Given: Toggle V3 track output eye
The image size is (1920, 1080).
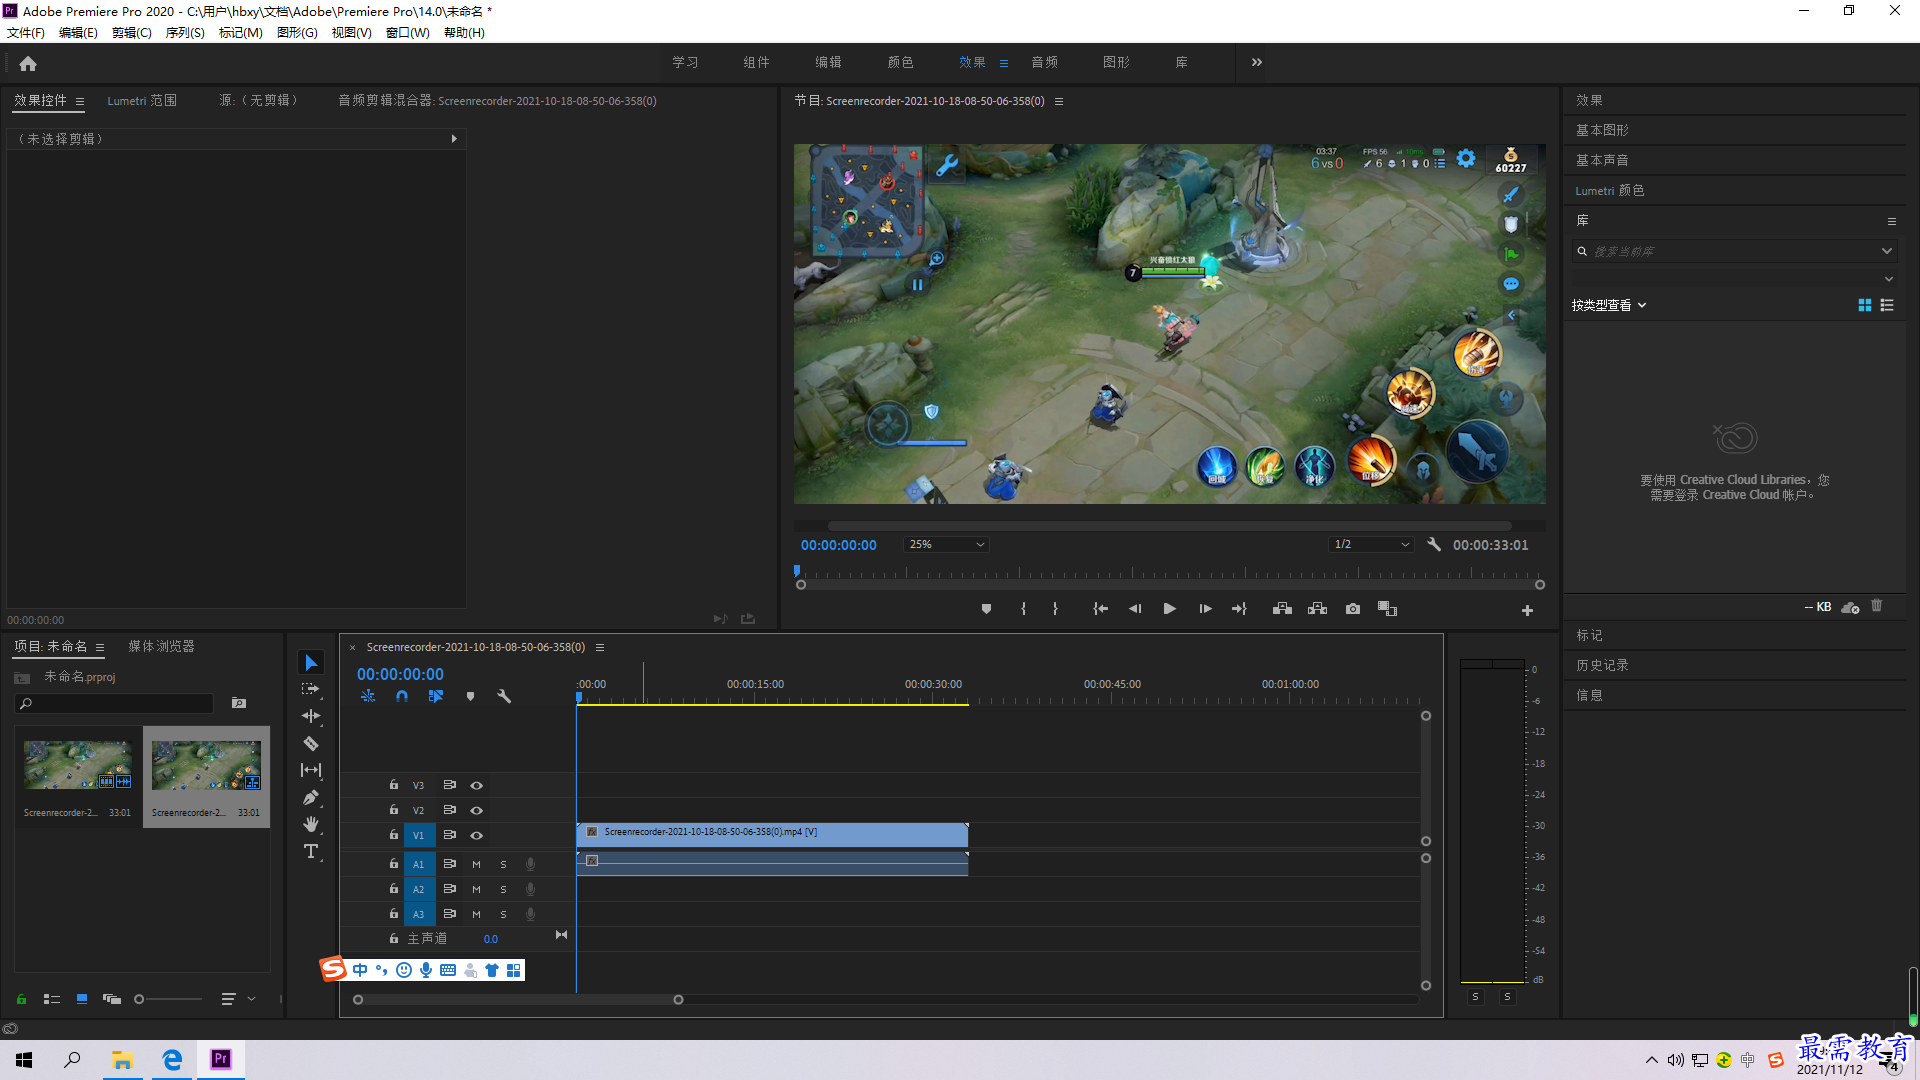Looking at the screenshot, I should (477, 786).
